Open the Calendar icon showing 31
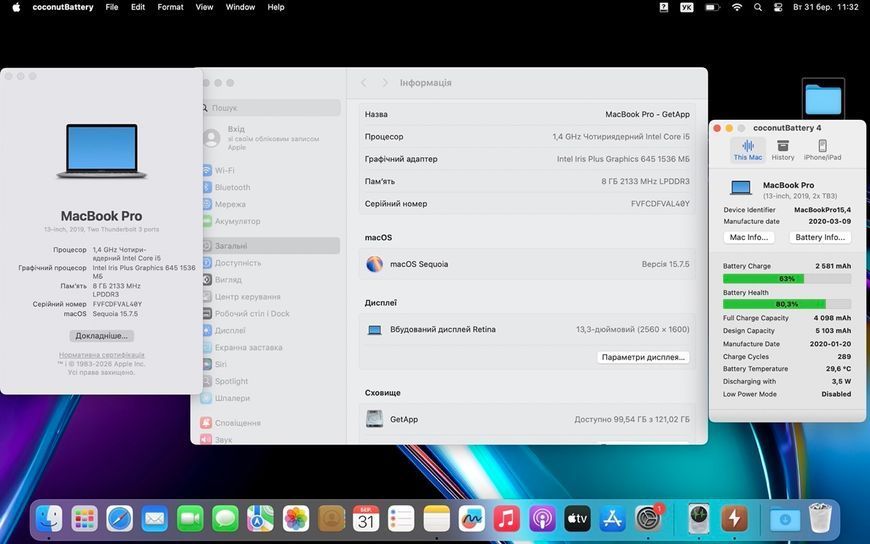The image size is (870, 544). click(366, 519)
